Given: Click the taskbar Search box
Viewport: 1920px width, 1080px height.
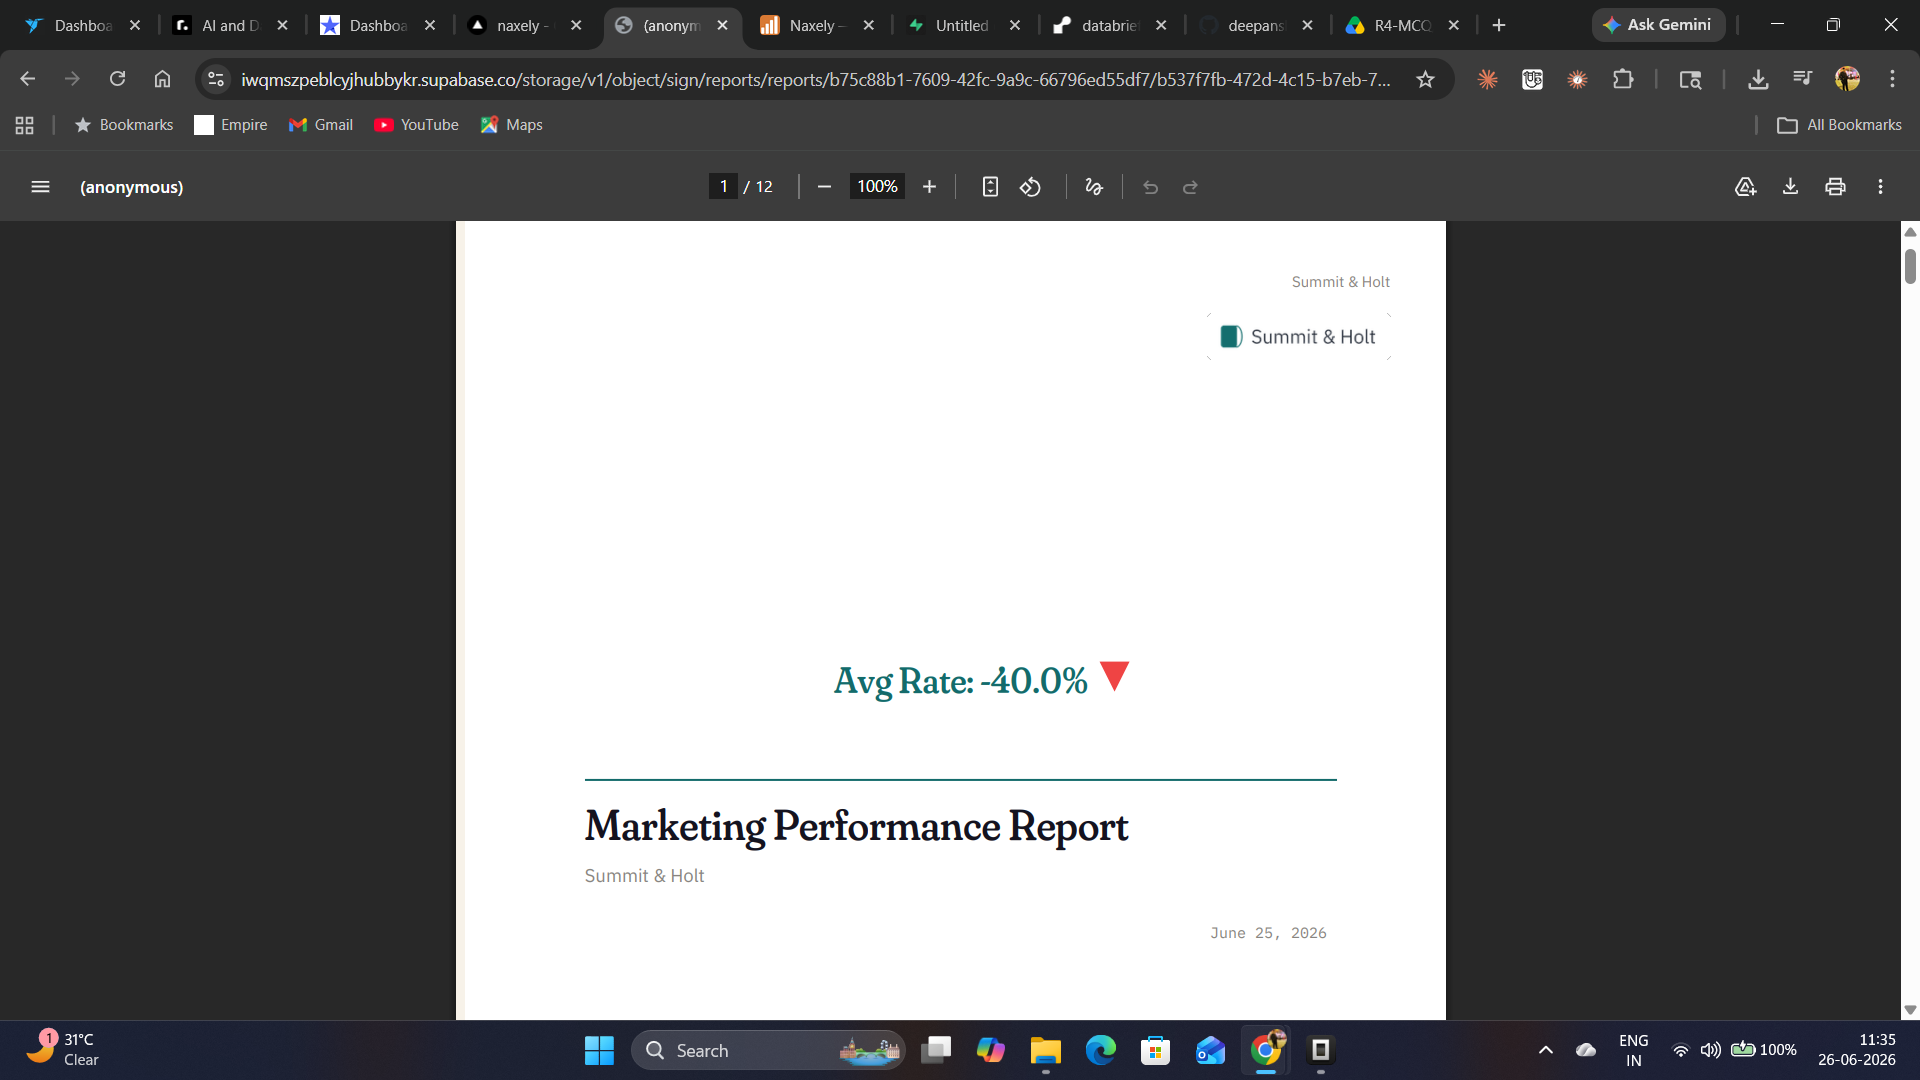Looking at the screenshot, I should pyautogui.click(x=768, y=1050).
